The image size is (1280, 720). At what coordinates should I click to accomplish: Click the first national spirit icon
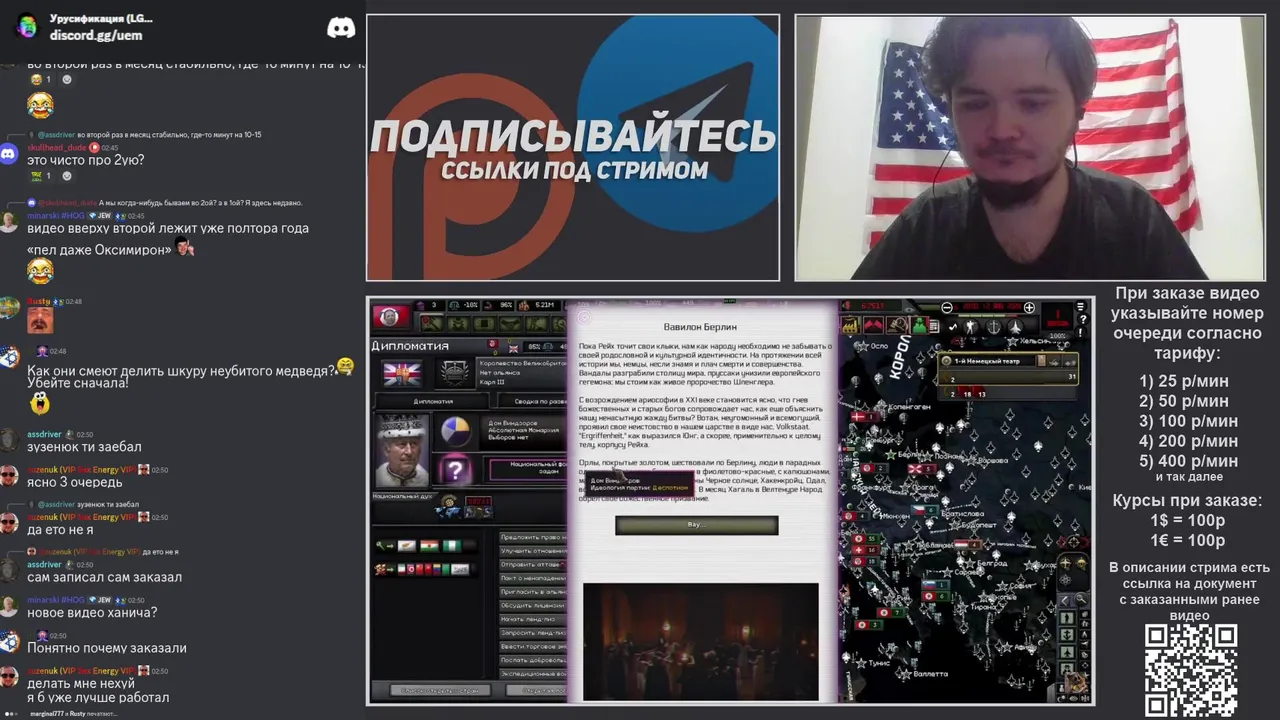click(448, 508)
